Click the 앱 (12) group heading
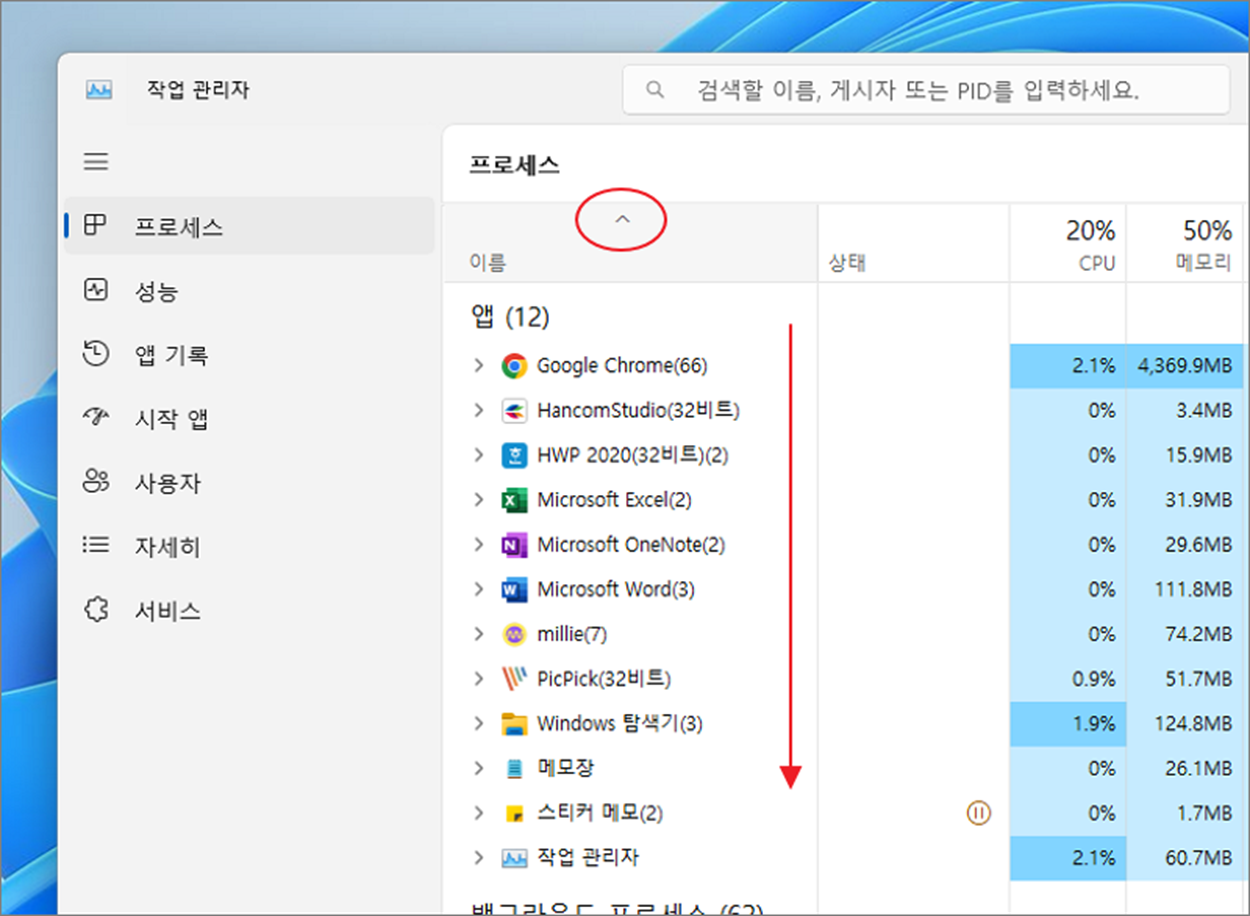Viewport: 1250px width, 916px height. (x=511, y=318)
